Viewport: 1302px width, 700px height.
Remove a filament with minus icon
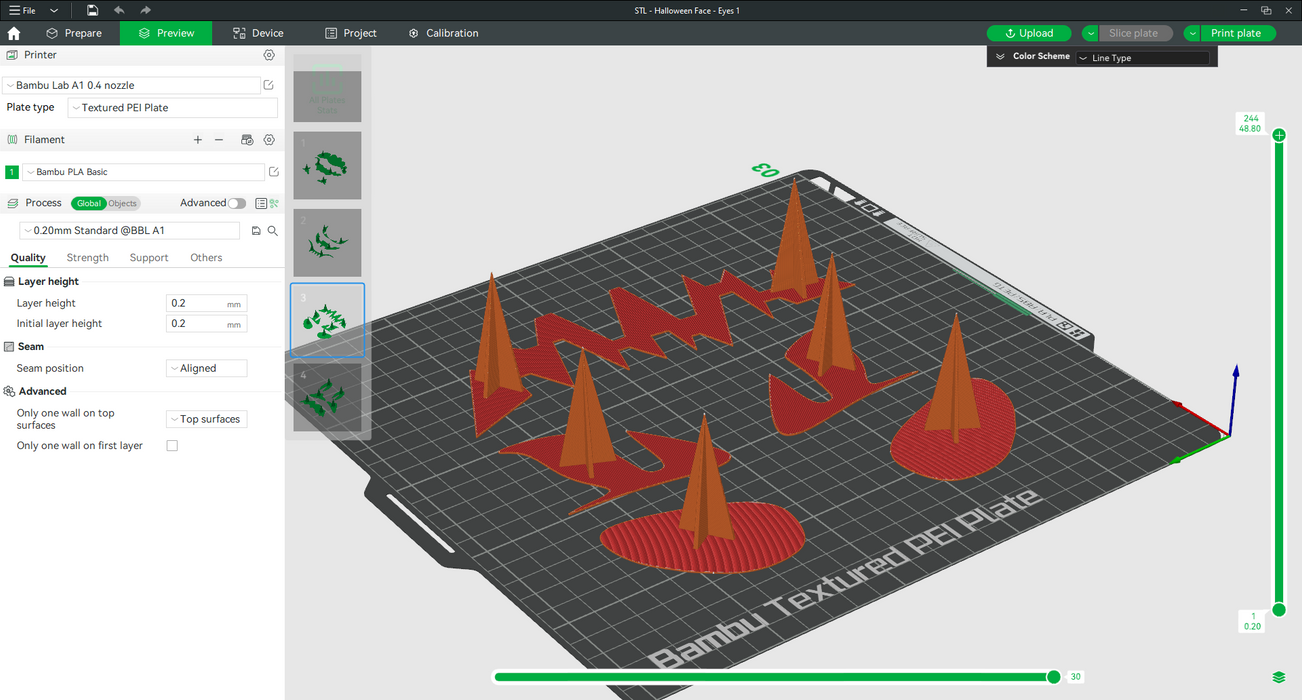coord(219,140)
